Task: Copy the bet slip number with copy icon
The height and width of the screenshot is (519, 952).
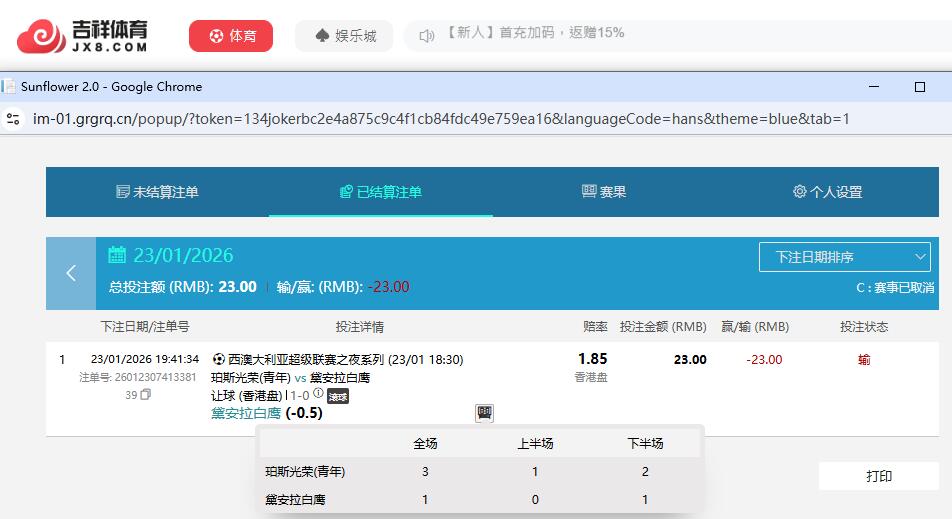Action: (146, 395)
